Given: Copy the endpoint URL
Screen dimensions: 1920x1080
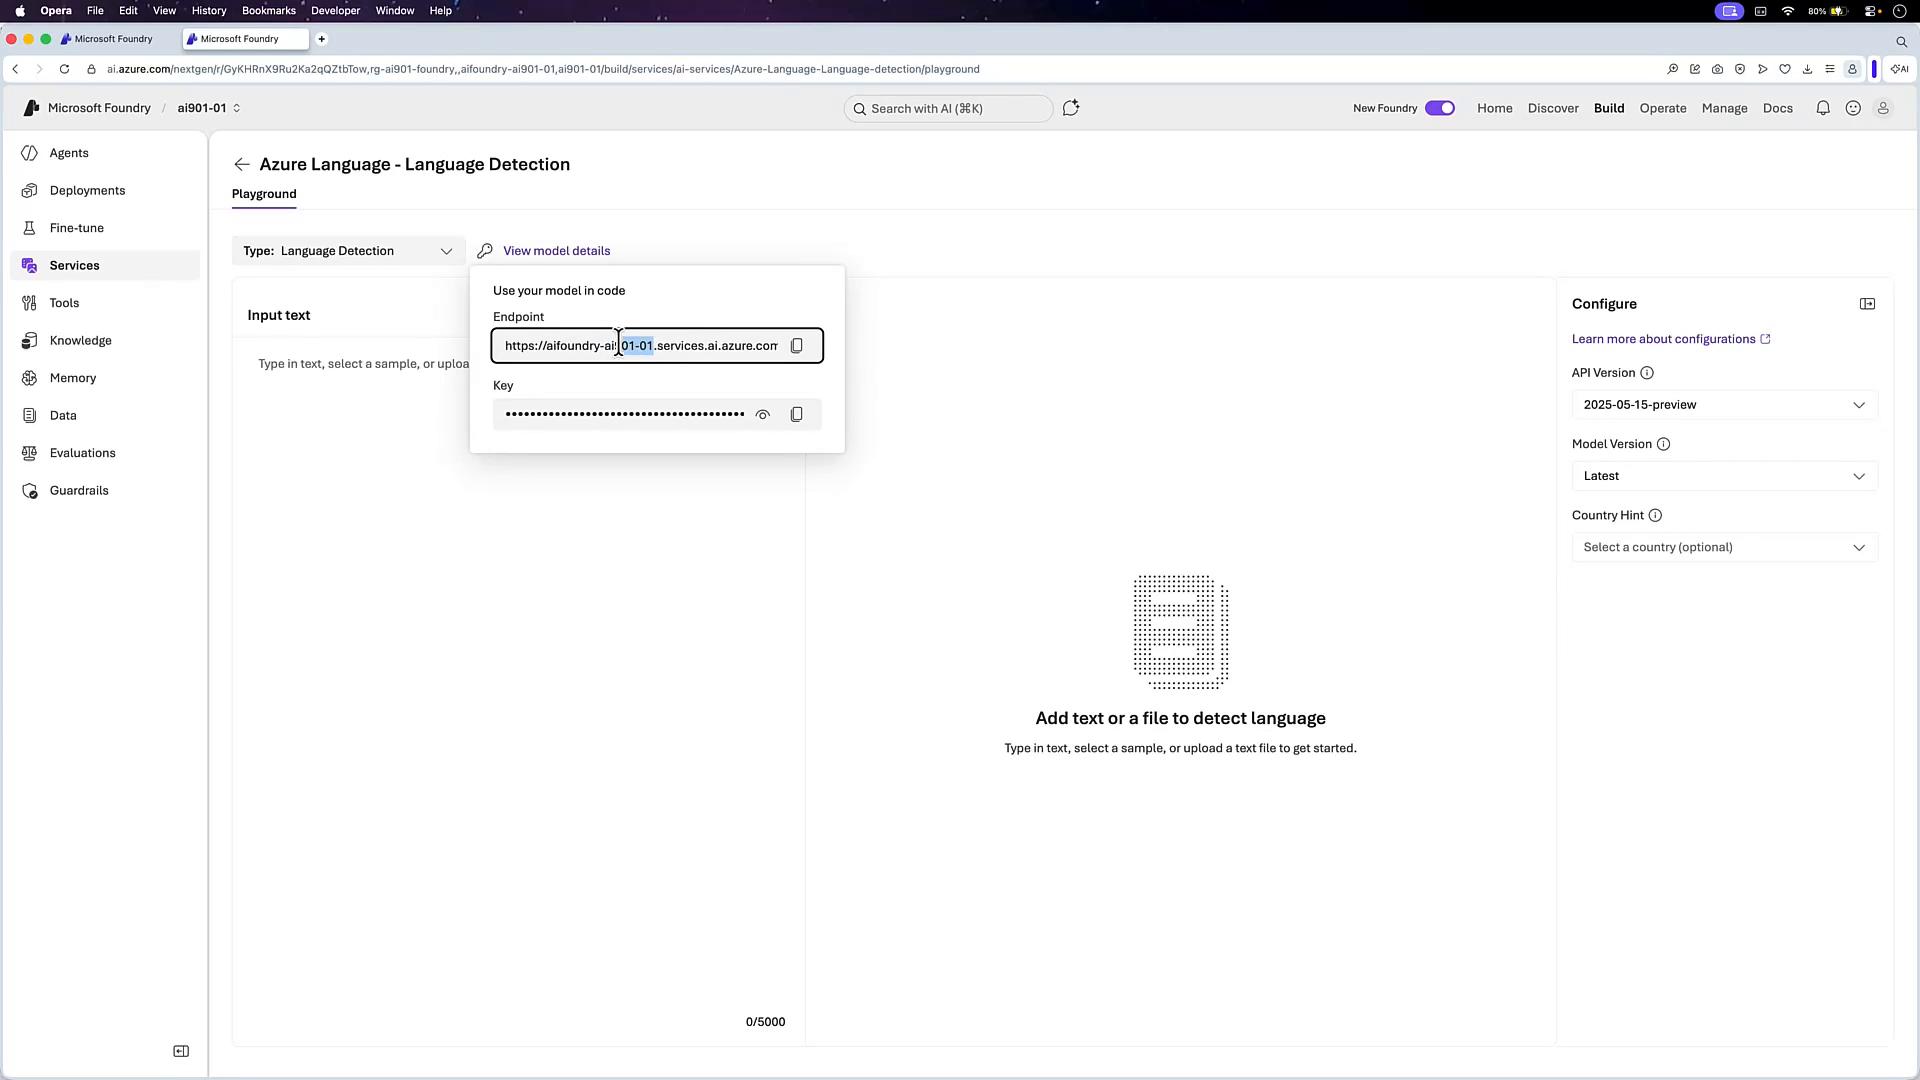Looking at the screenshot, I should click(797, 346).
